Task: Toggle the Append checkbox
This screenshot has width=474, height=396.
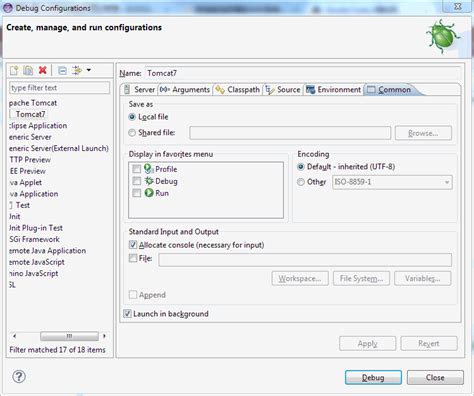Action: pyautogui.click(x=133, y=295)
